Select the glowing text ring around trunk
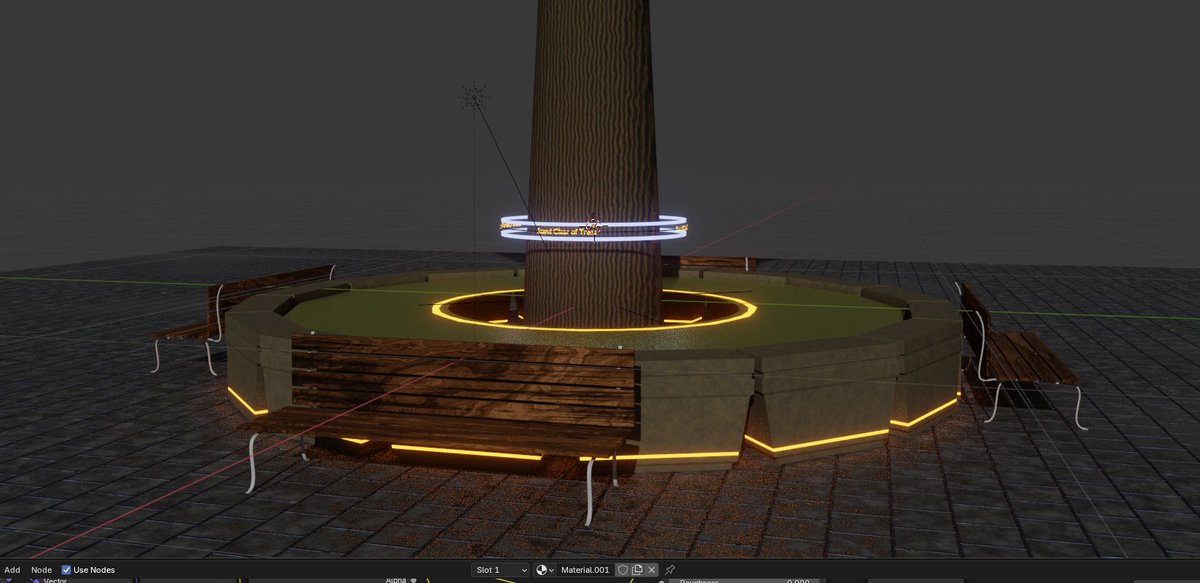Viewport: 1200px width, 583px height. [593, 229]
